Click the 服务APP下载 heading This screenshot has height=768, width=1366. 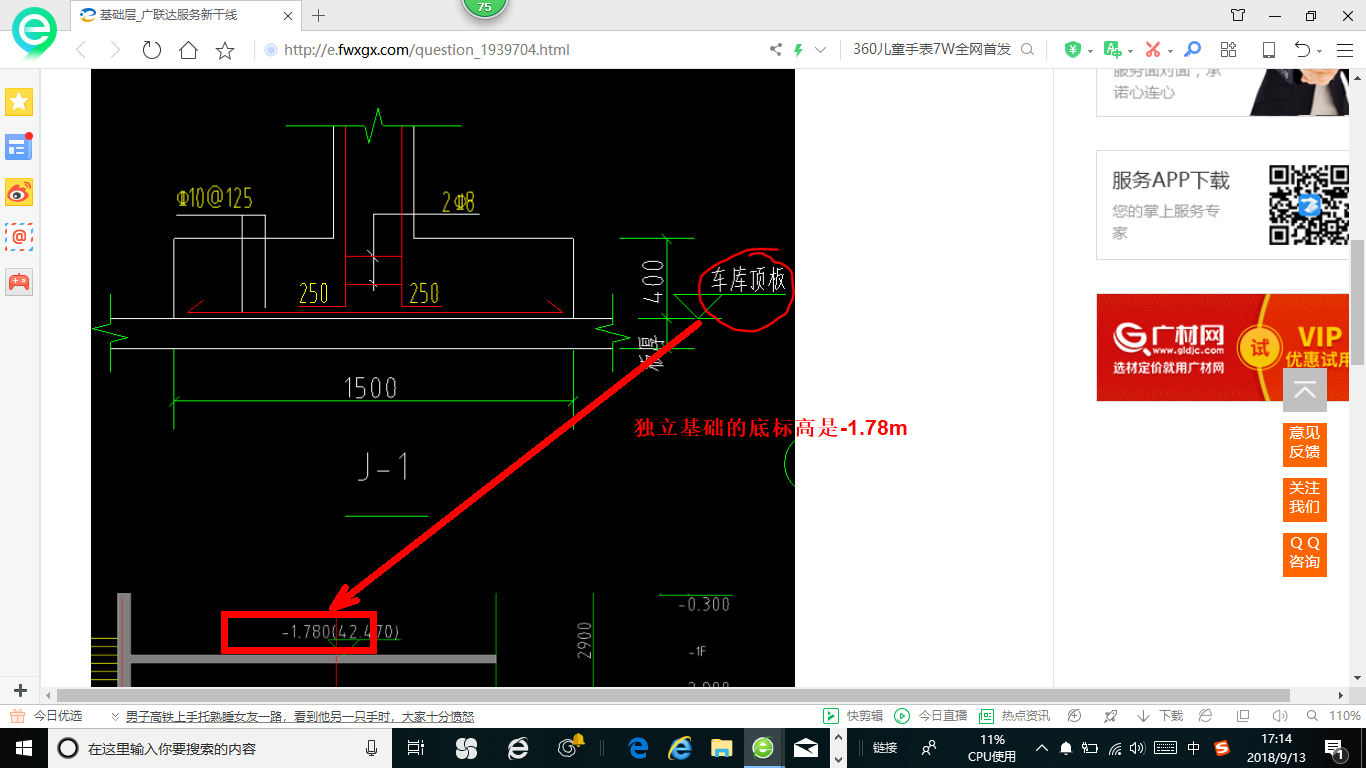1171,180
